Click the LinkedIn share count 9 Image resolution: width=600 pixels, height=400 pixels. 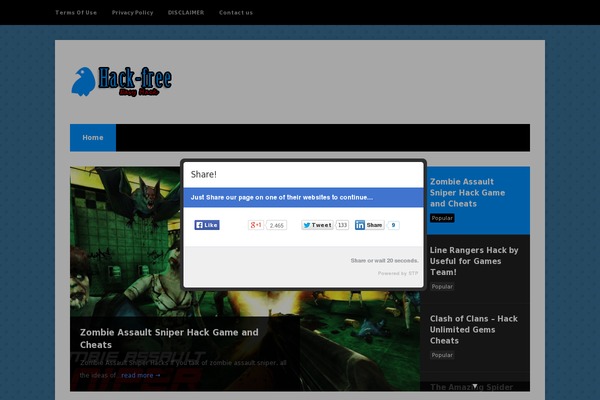[x=393, y=225]
